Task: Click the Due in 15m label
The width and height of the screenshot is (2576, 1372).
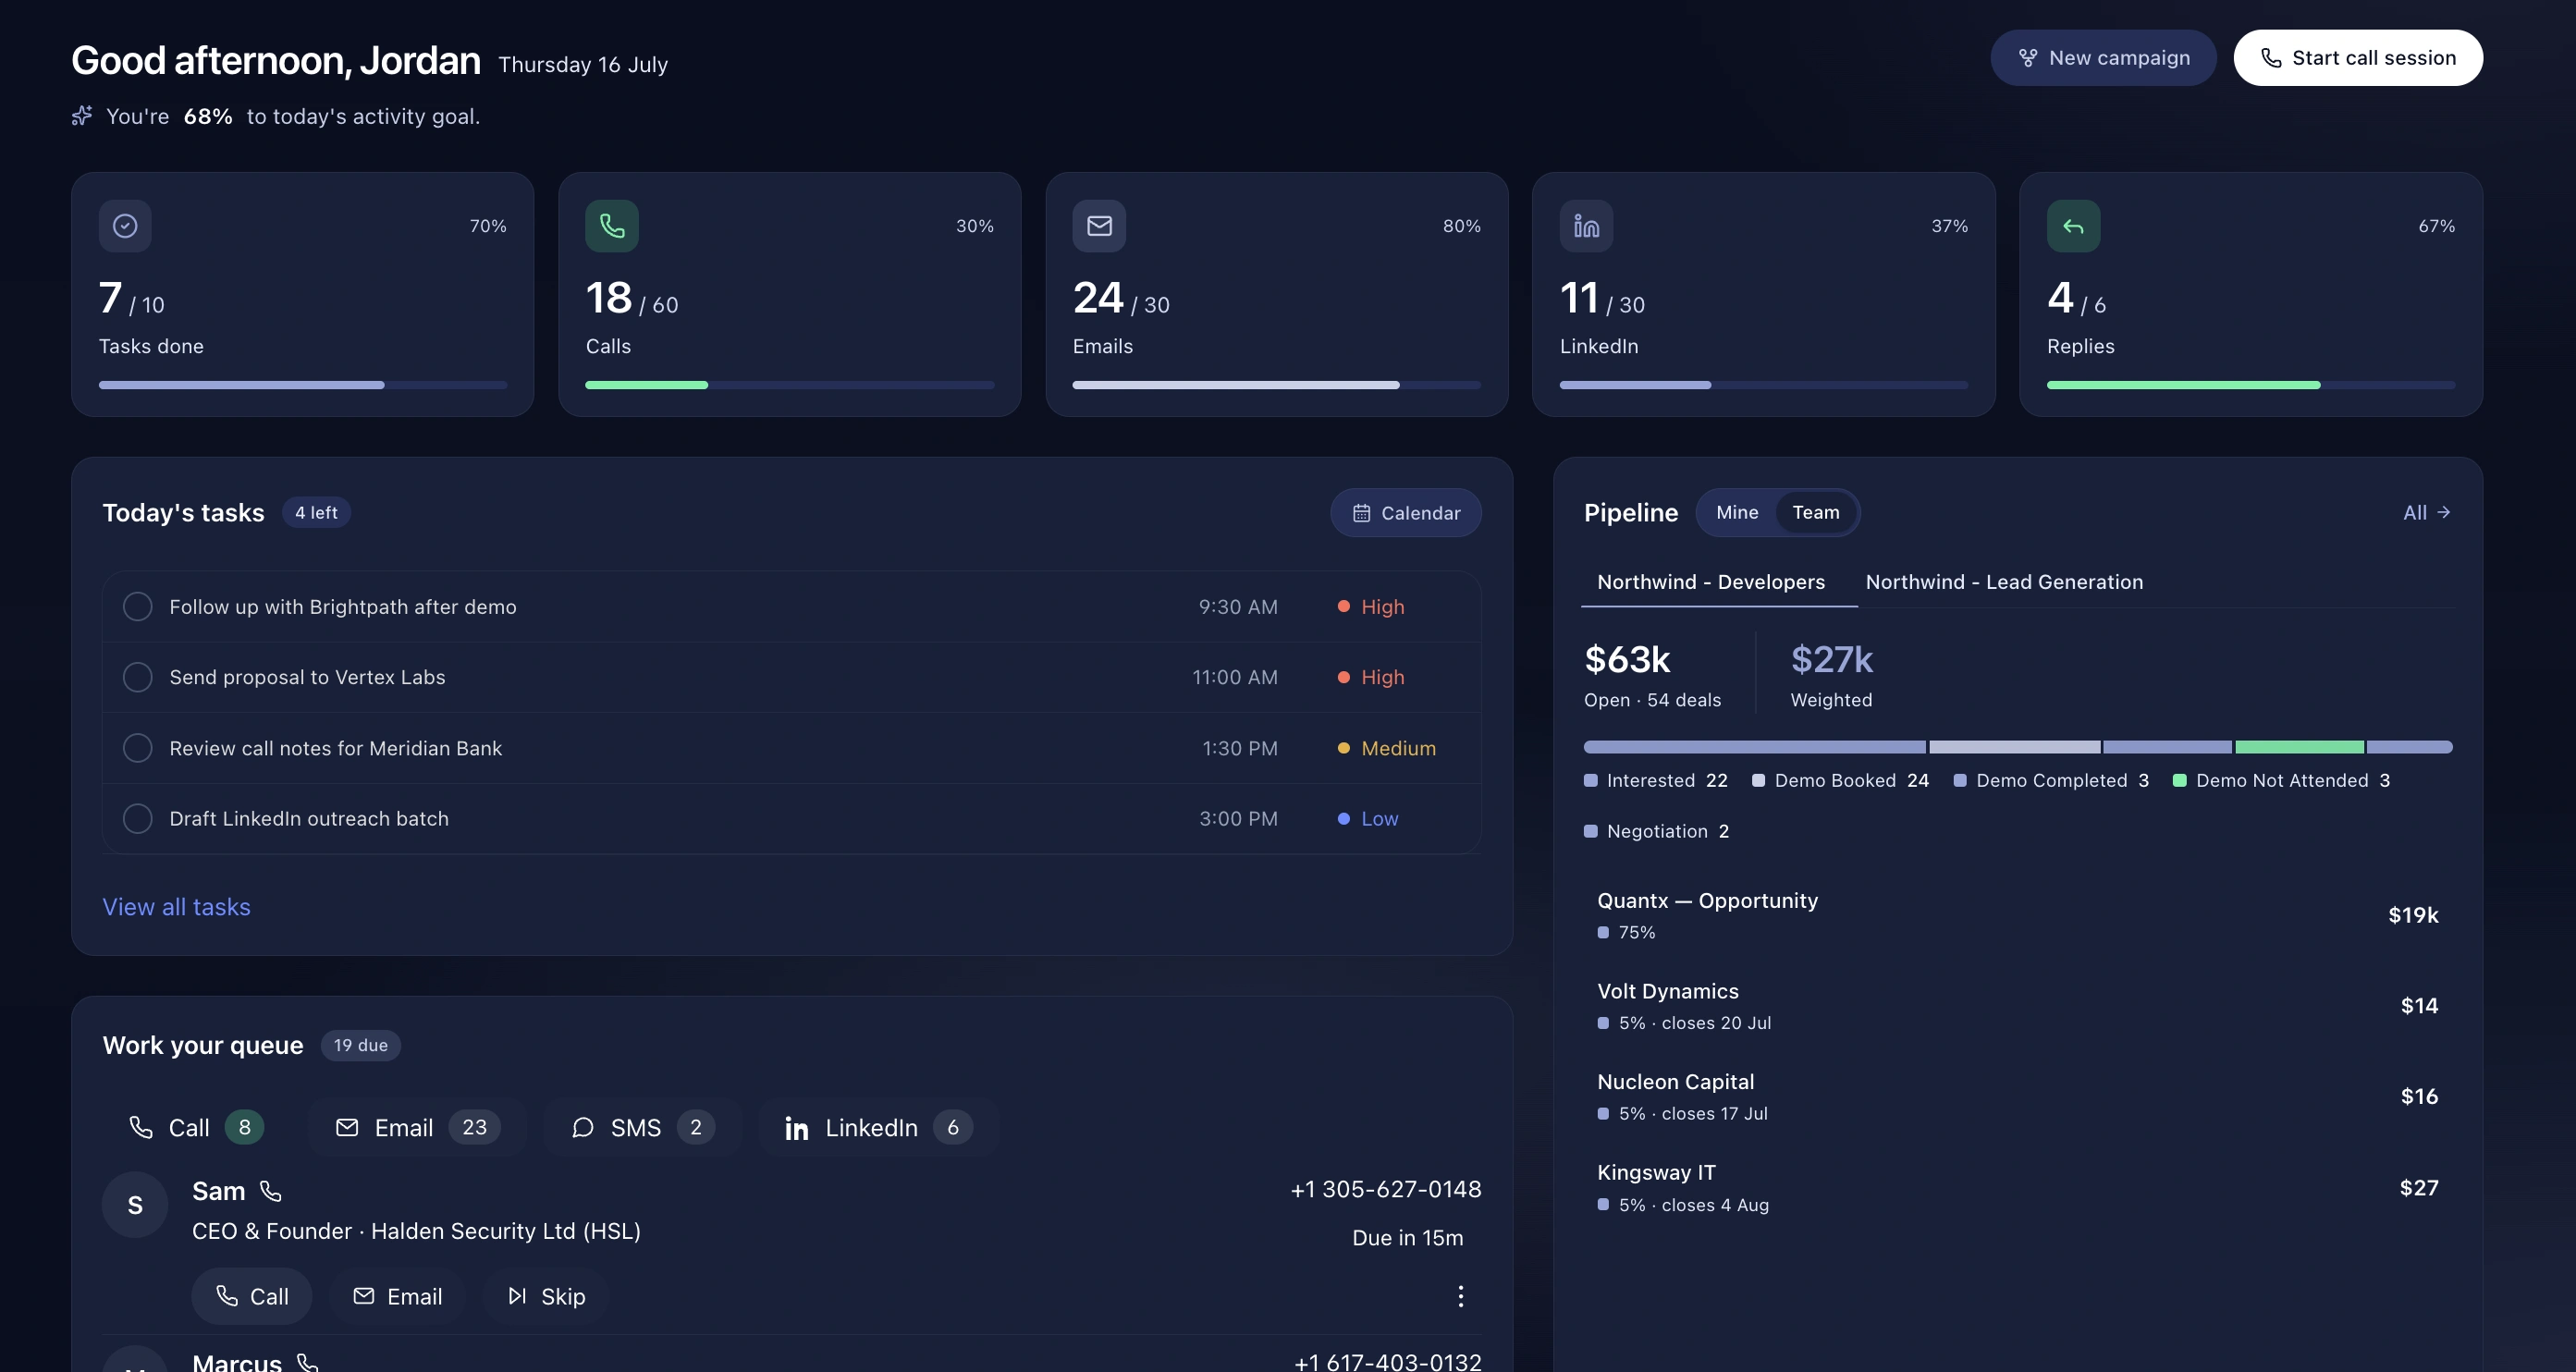Action: 1407,1238
